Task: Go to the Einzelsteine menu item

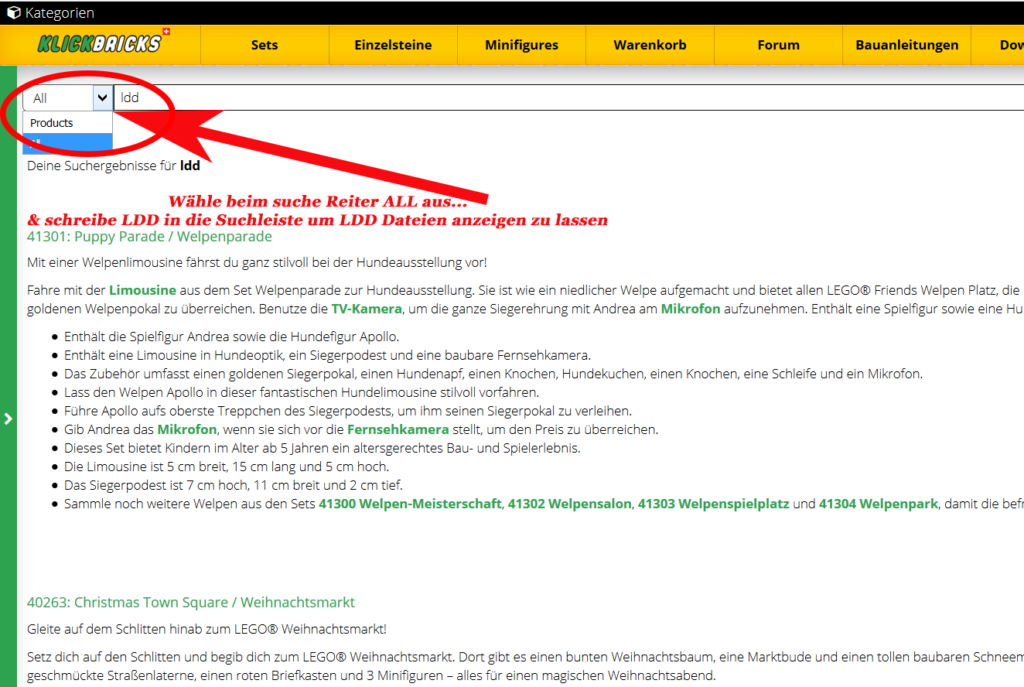Action: click(393, 45)
